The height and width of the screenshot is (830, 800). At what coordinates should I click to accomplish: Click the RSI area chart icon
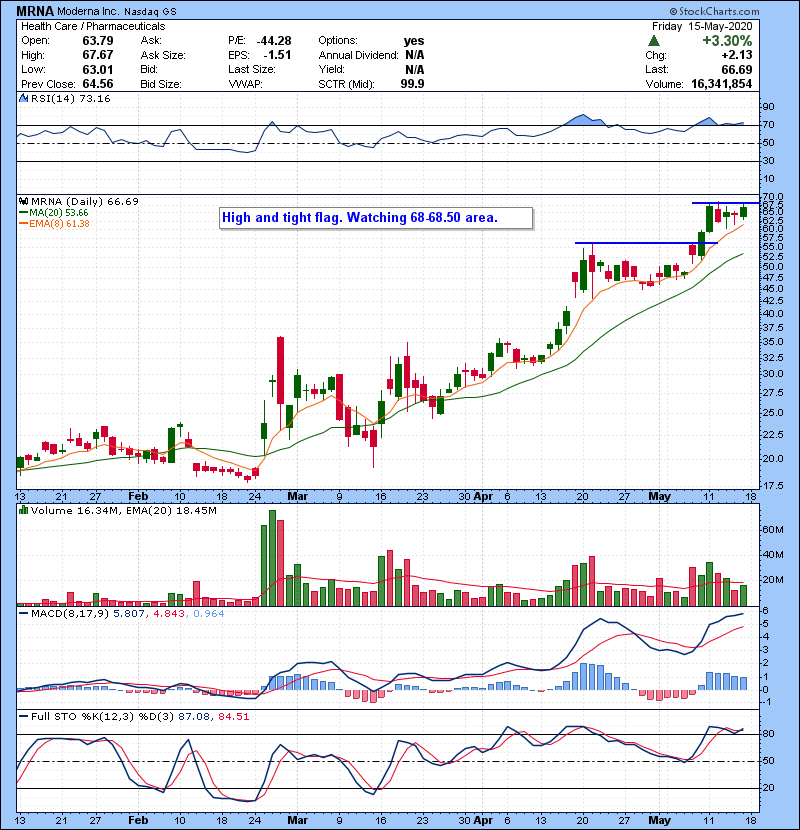tap(23, 98)
